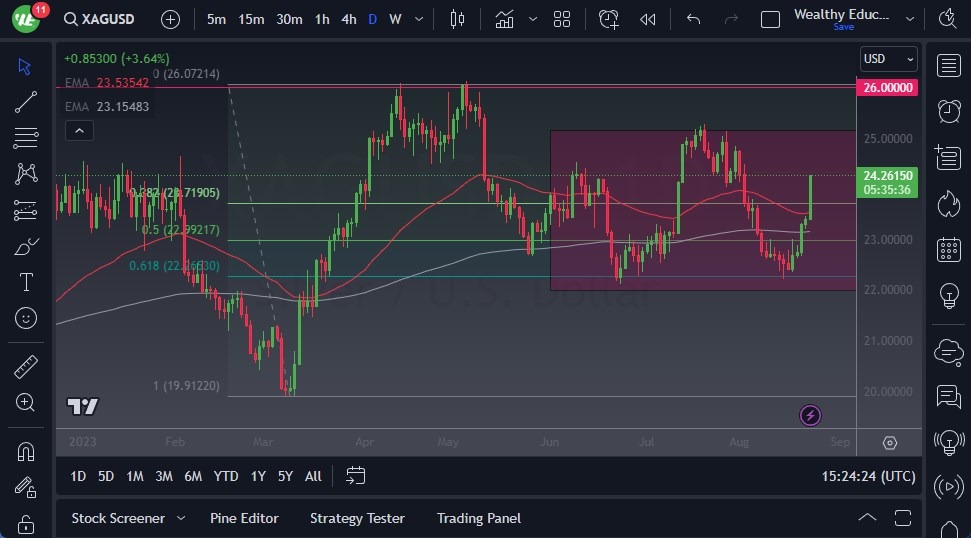Select the 4h timeframe
Image resolution: width=971 pixels, height=538 pixels.
(x=348, y=19)
